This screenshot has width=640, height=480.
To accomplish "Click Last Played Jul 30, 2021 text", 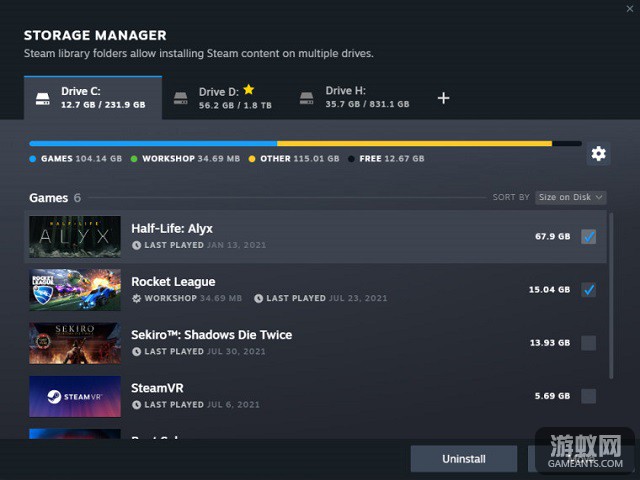I will click(205, 351).
